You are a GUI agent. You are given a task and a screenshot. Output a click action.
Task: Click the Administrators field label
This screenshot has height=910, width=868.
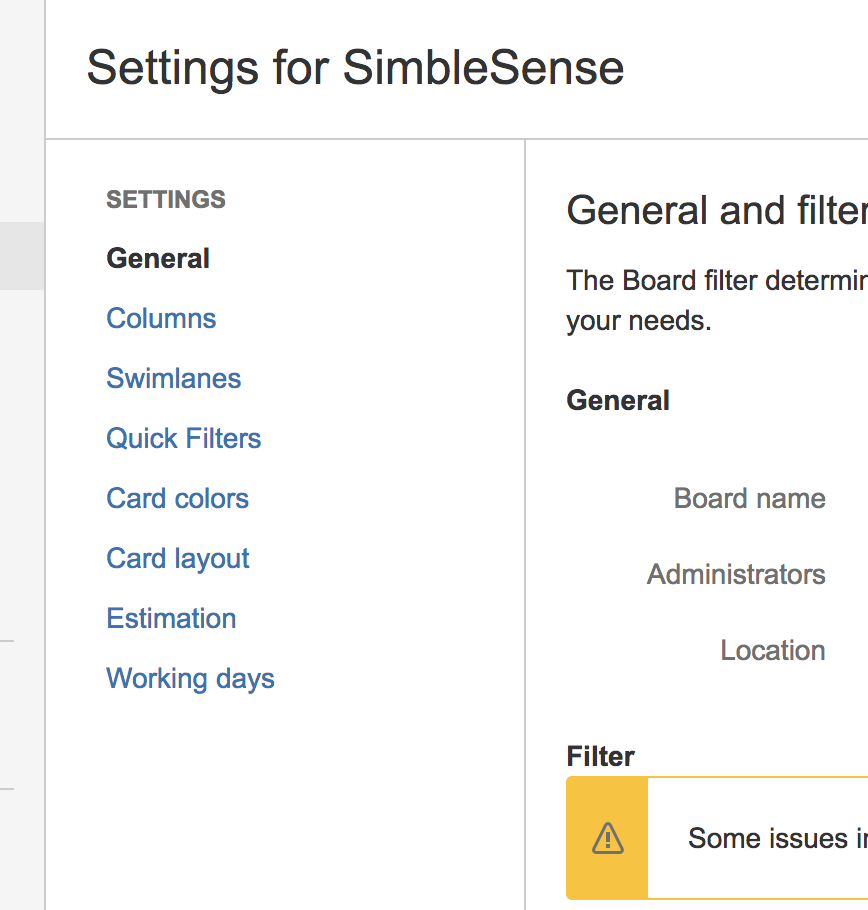736,575
